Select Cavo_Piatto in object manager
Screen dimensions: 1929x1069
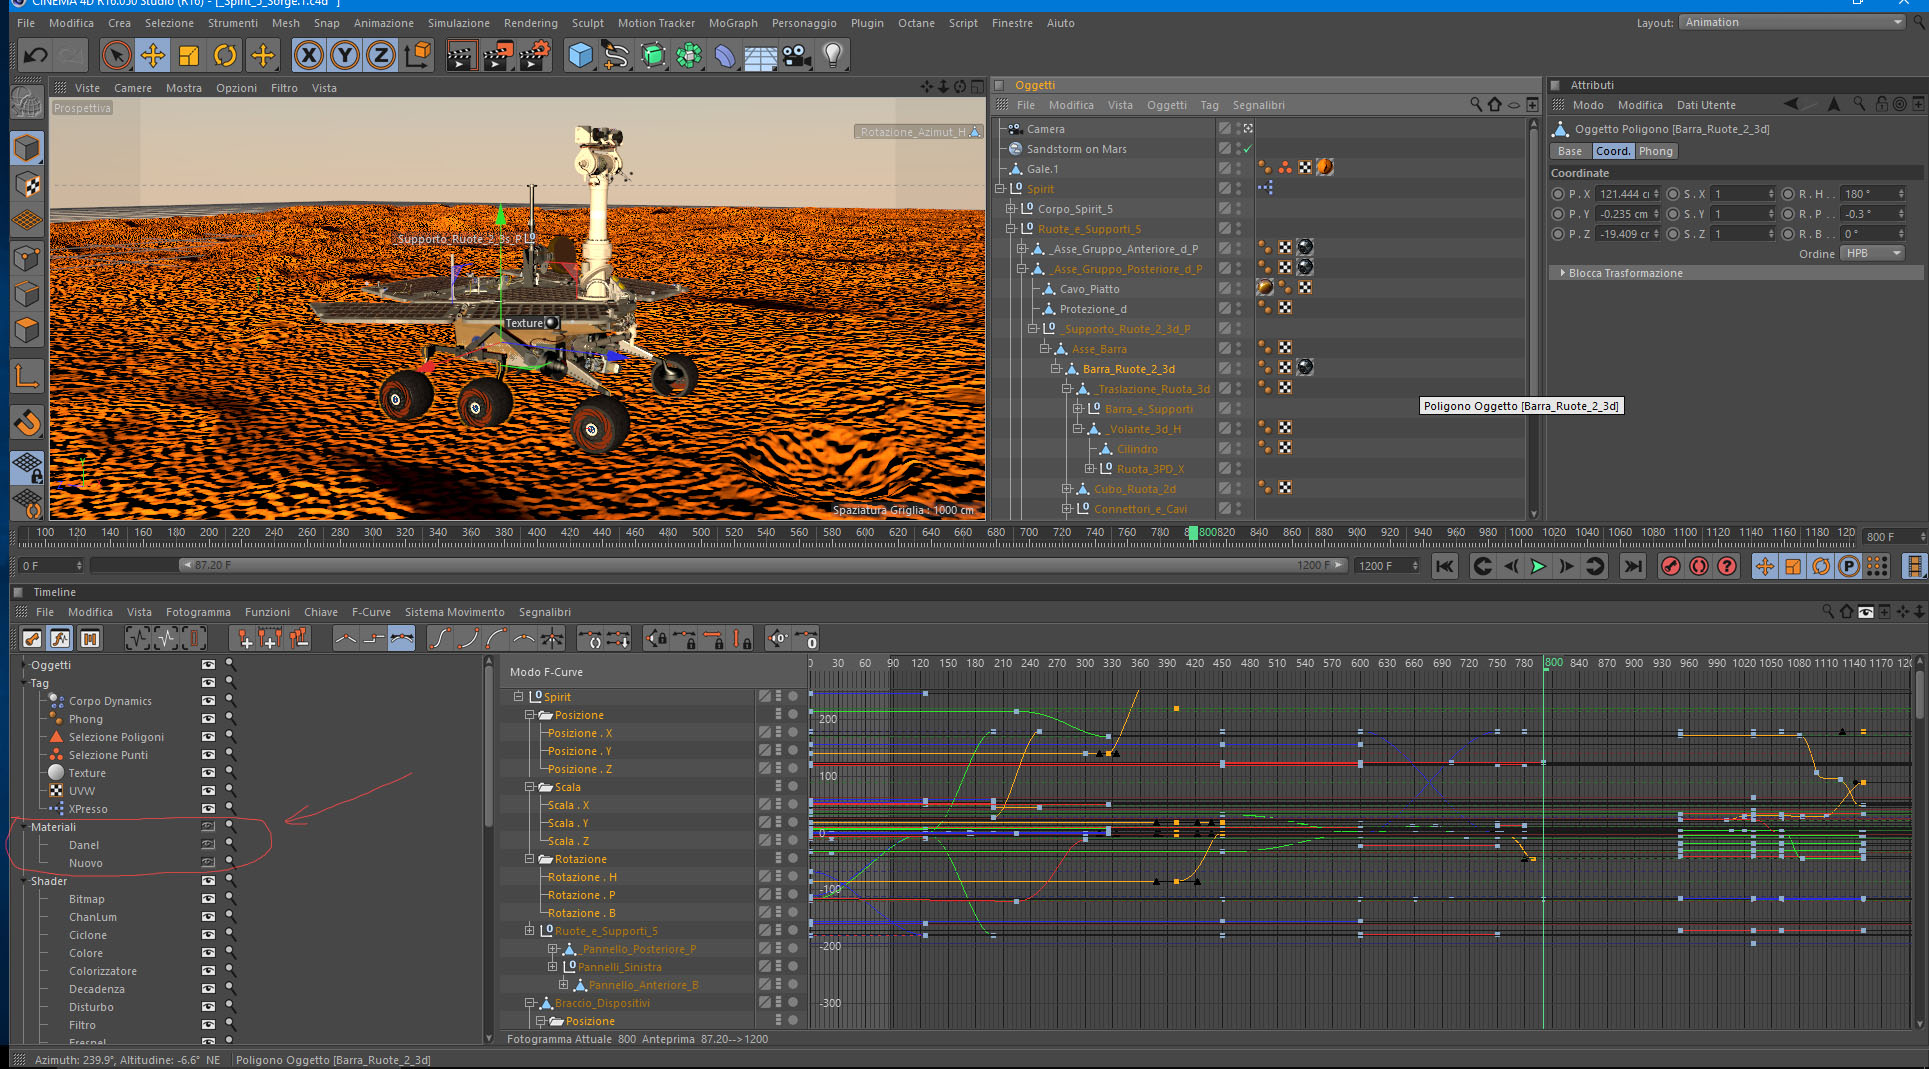click(x=1089, y=289)
